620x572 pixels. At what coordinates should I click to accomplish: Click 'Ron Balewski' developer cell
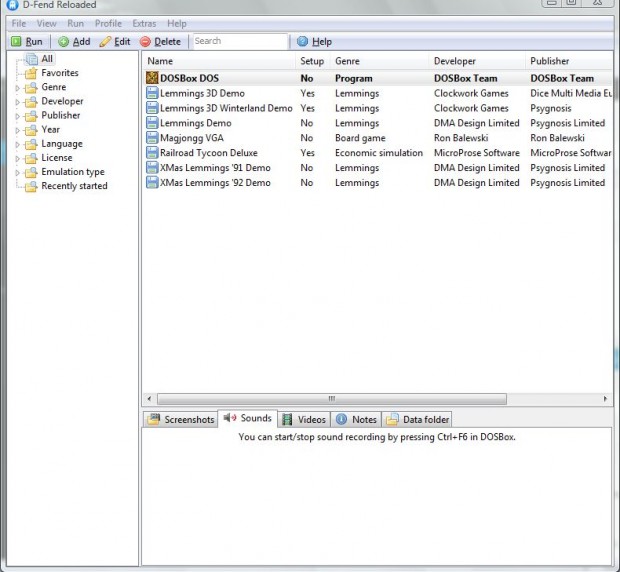click(x=461, y=138)
